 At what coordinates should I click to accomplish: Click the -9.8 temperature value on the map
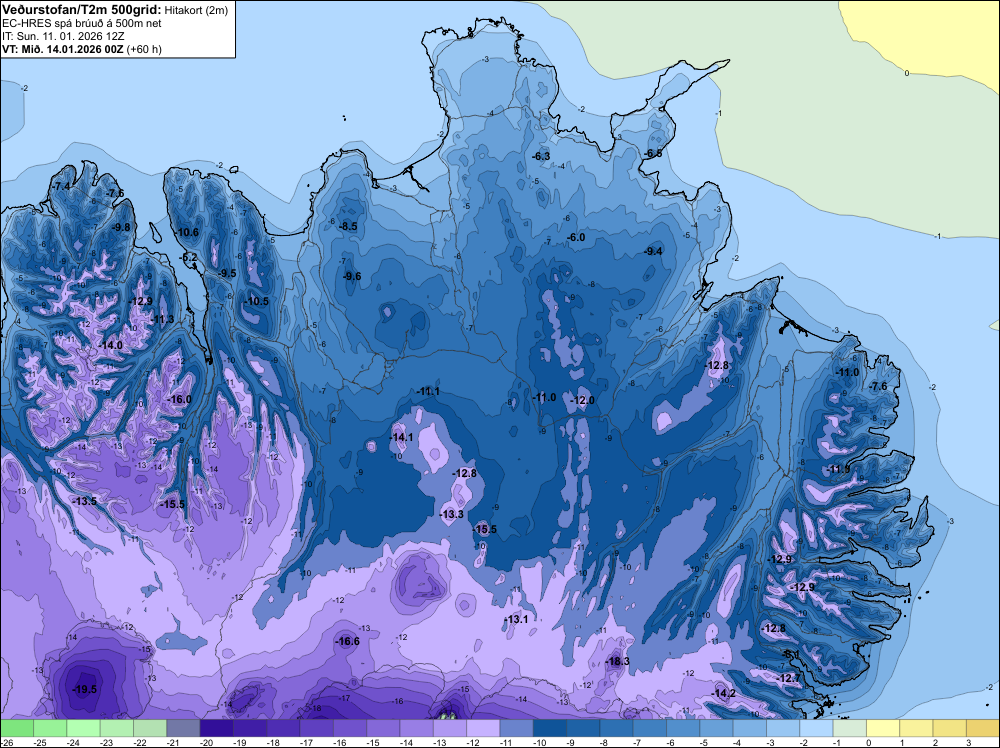pyautogui.click(x=121, y=227)
